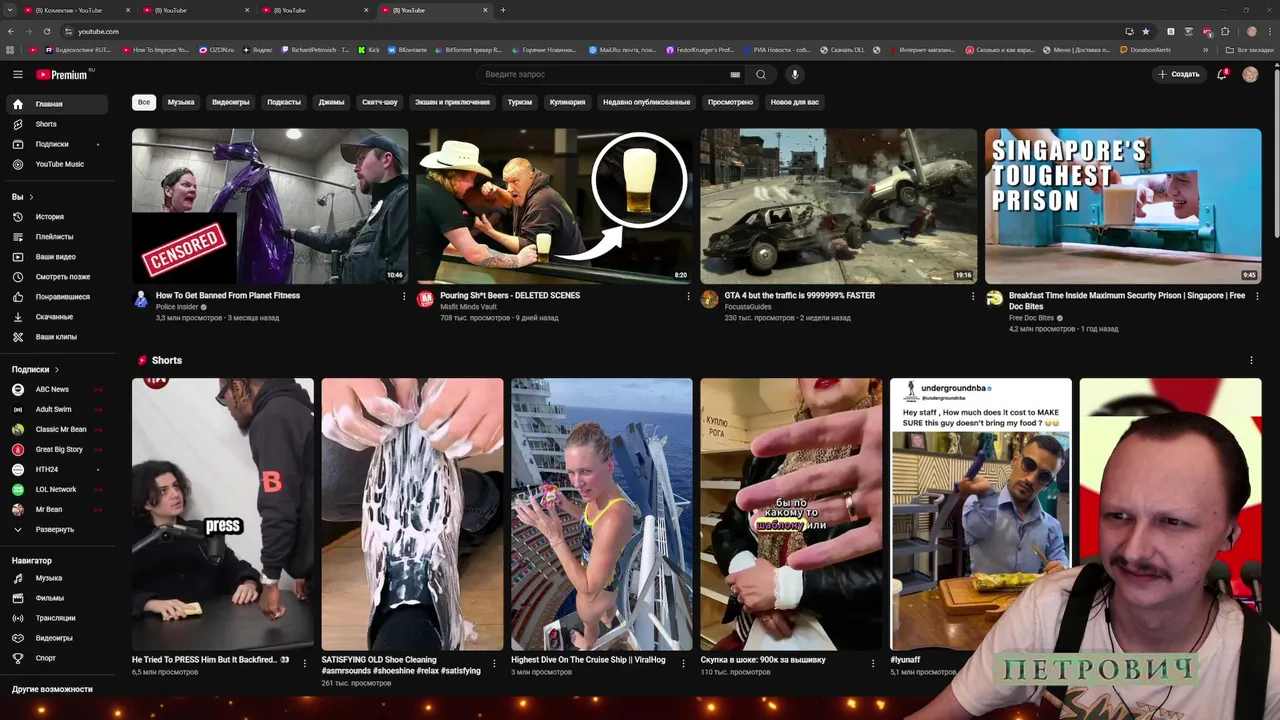Viewport: 1280px width, 720px height.
Task: Open Видеоигры in the Навигатор section
Action: pyautogui.click(x=56, y=638)
